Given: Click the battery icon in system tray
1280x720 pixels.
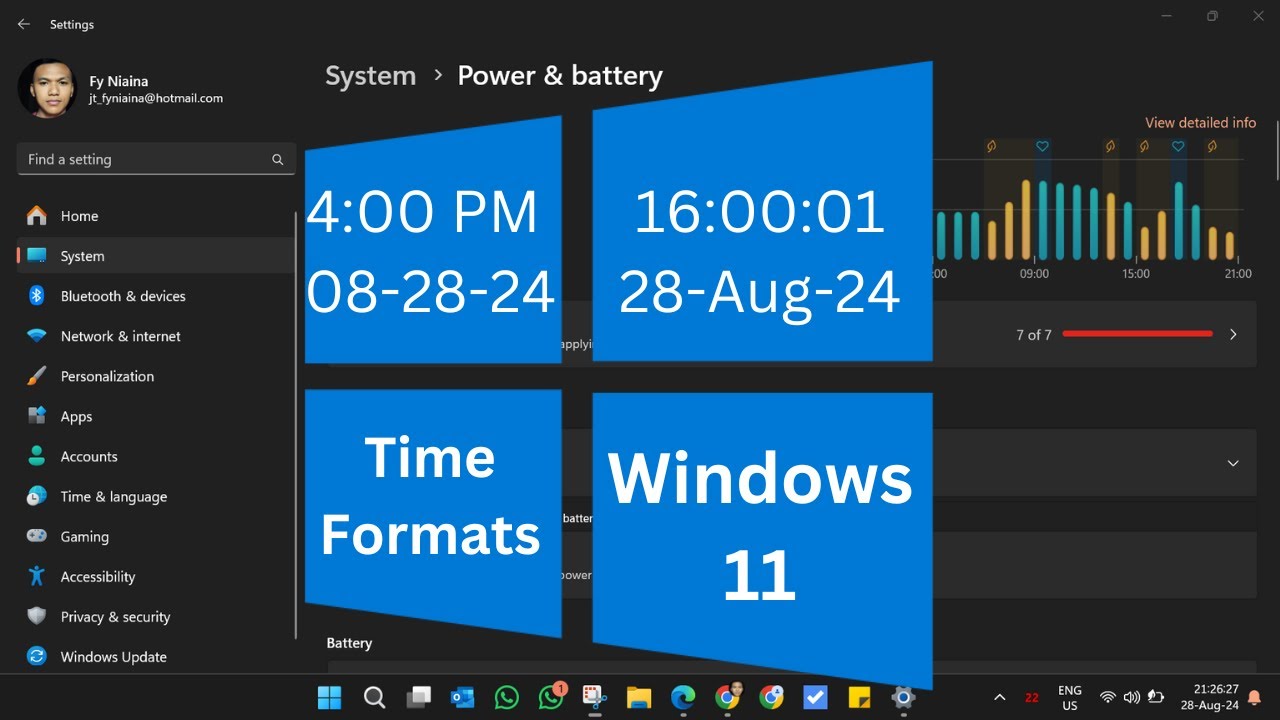Looking at the screenshot, I should tap(1155, 697).
